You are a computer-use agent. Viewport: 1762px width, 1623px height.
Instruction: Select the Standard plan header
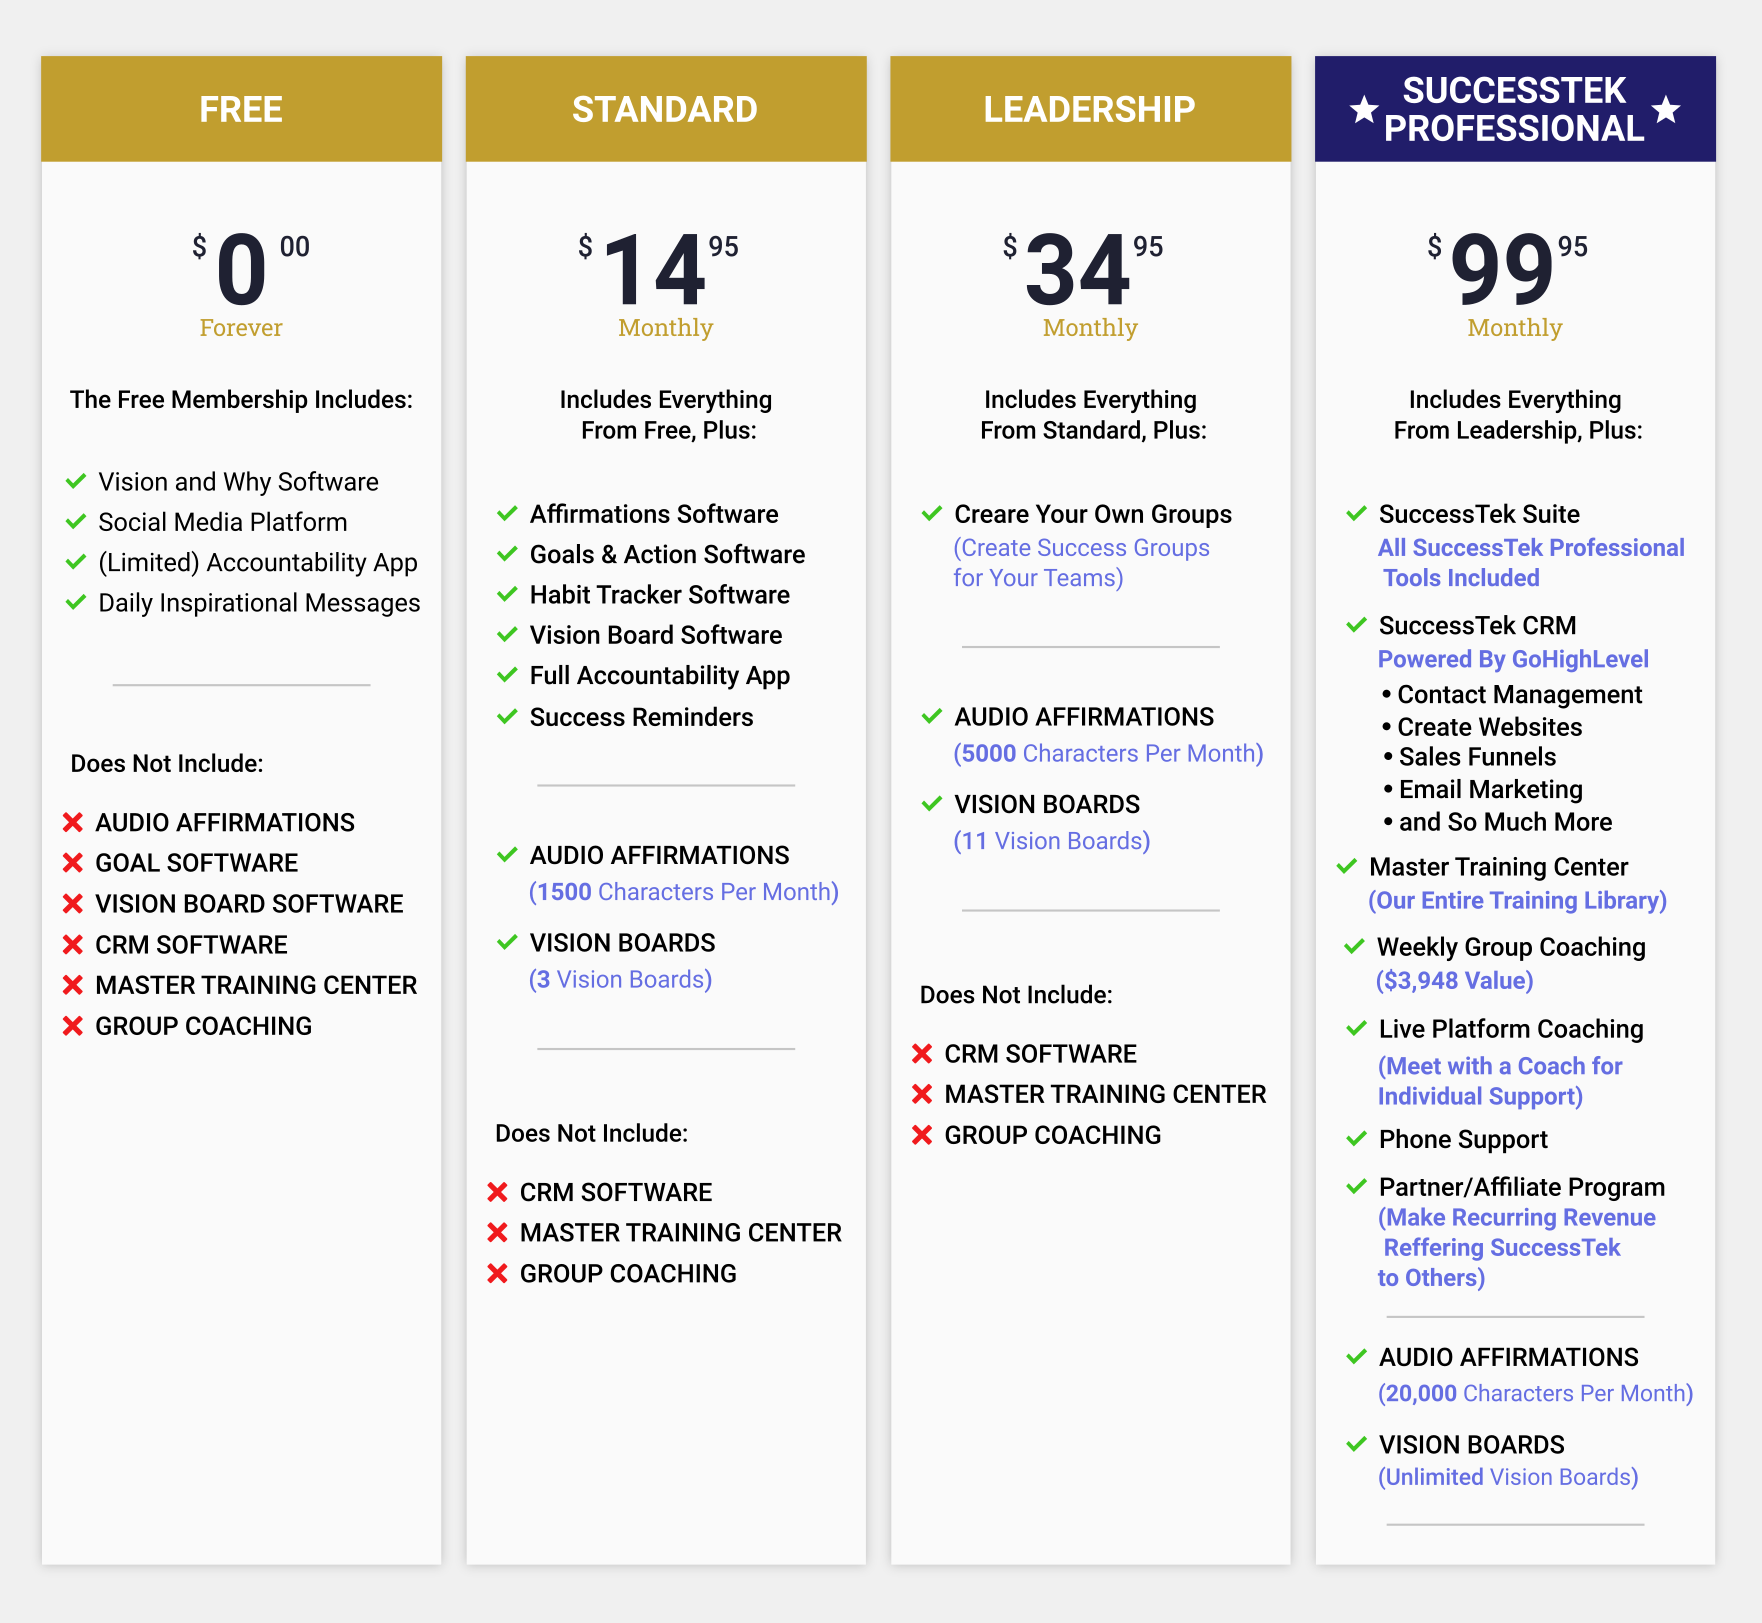pos(665,109)
